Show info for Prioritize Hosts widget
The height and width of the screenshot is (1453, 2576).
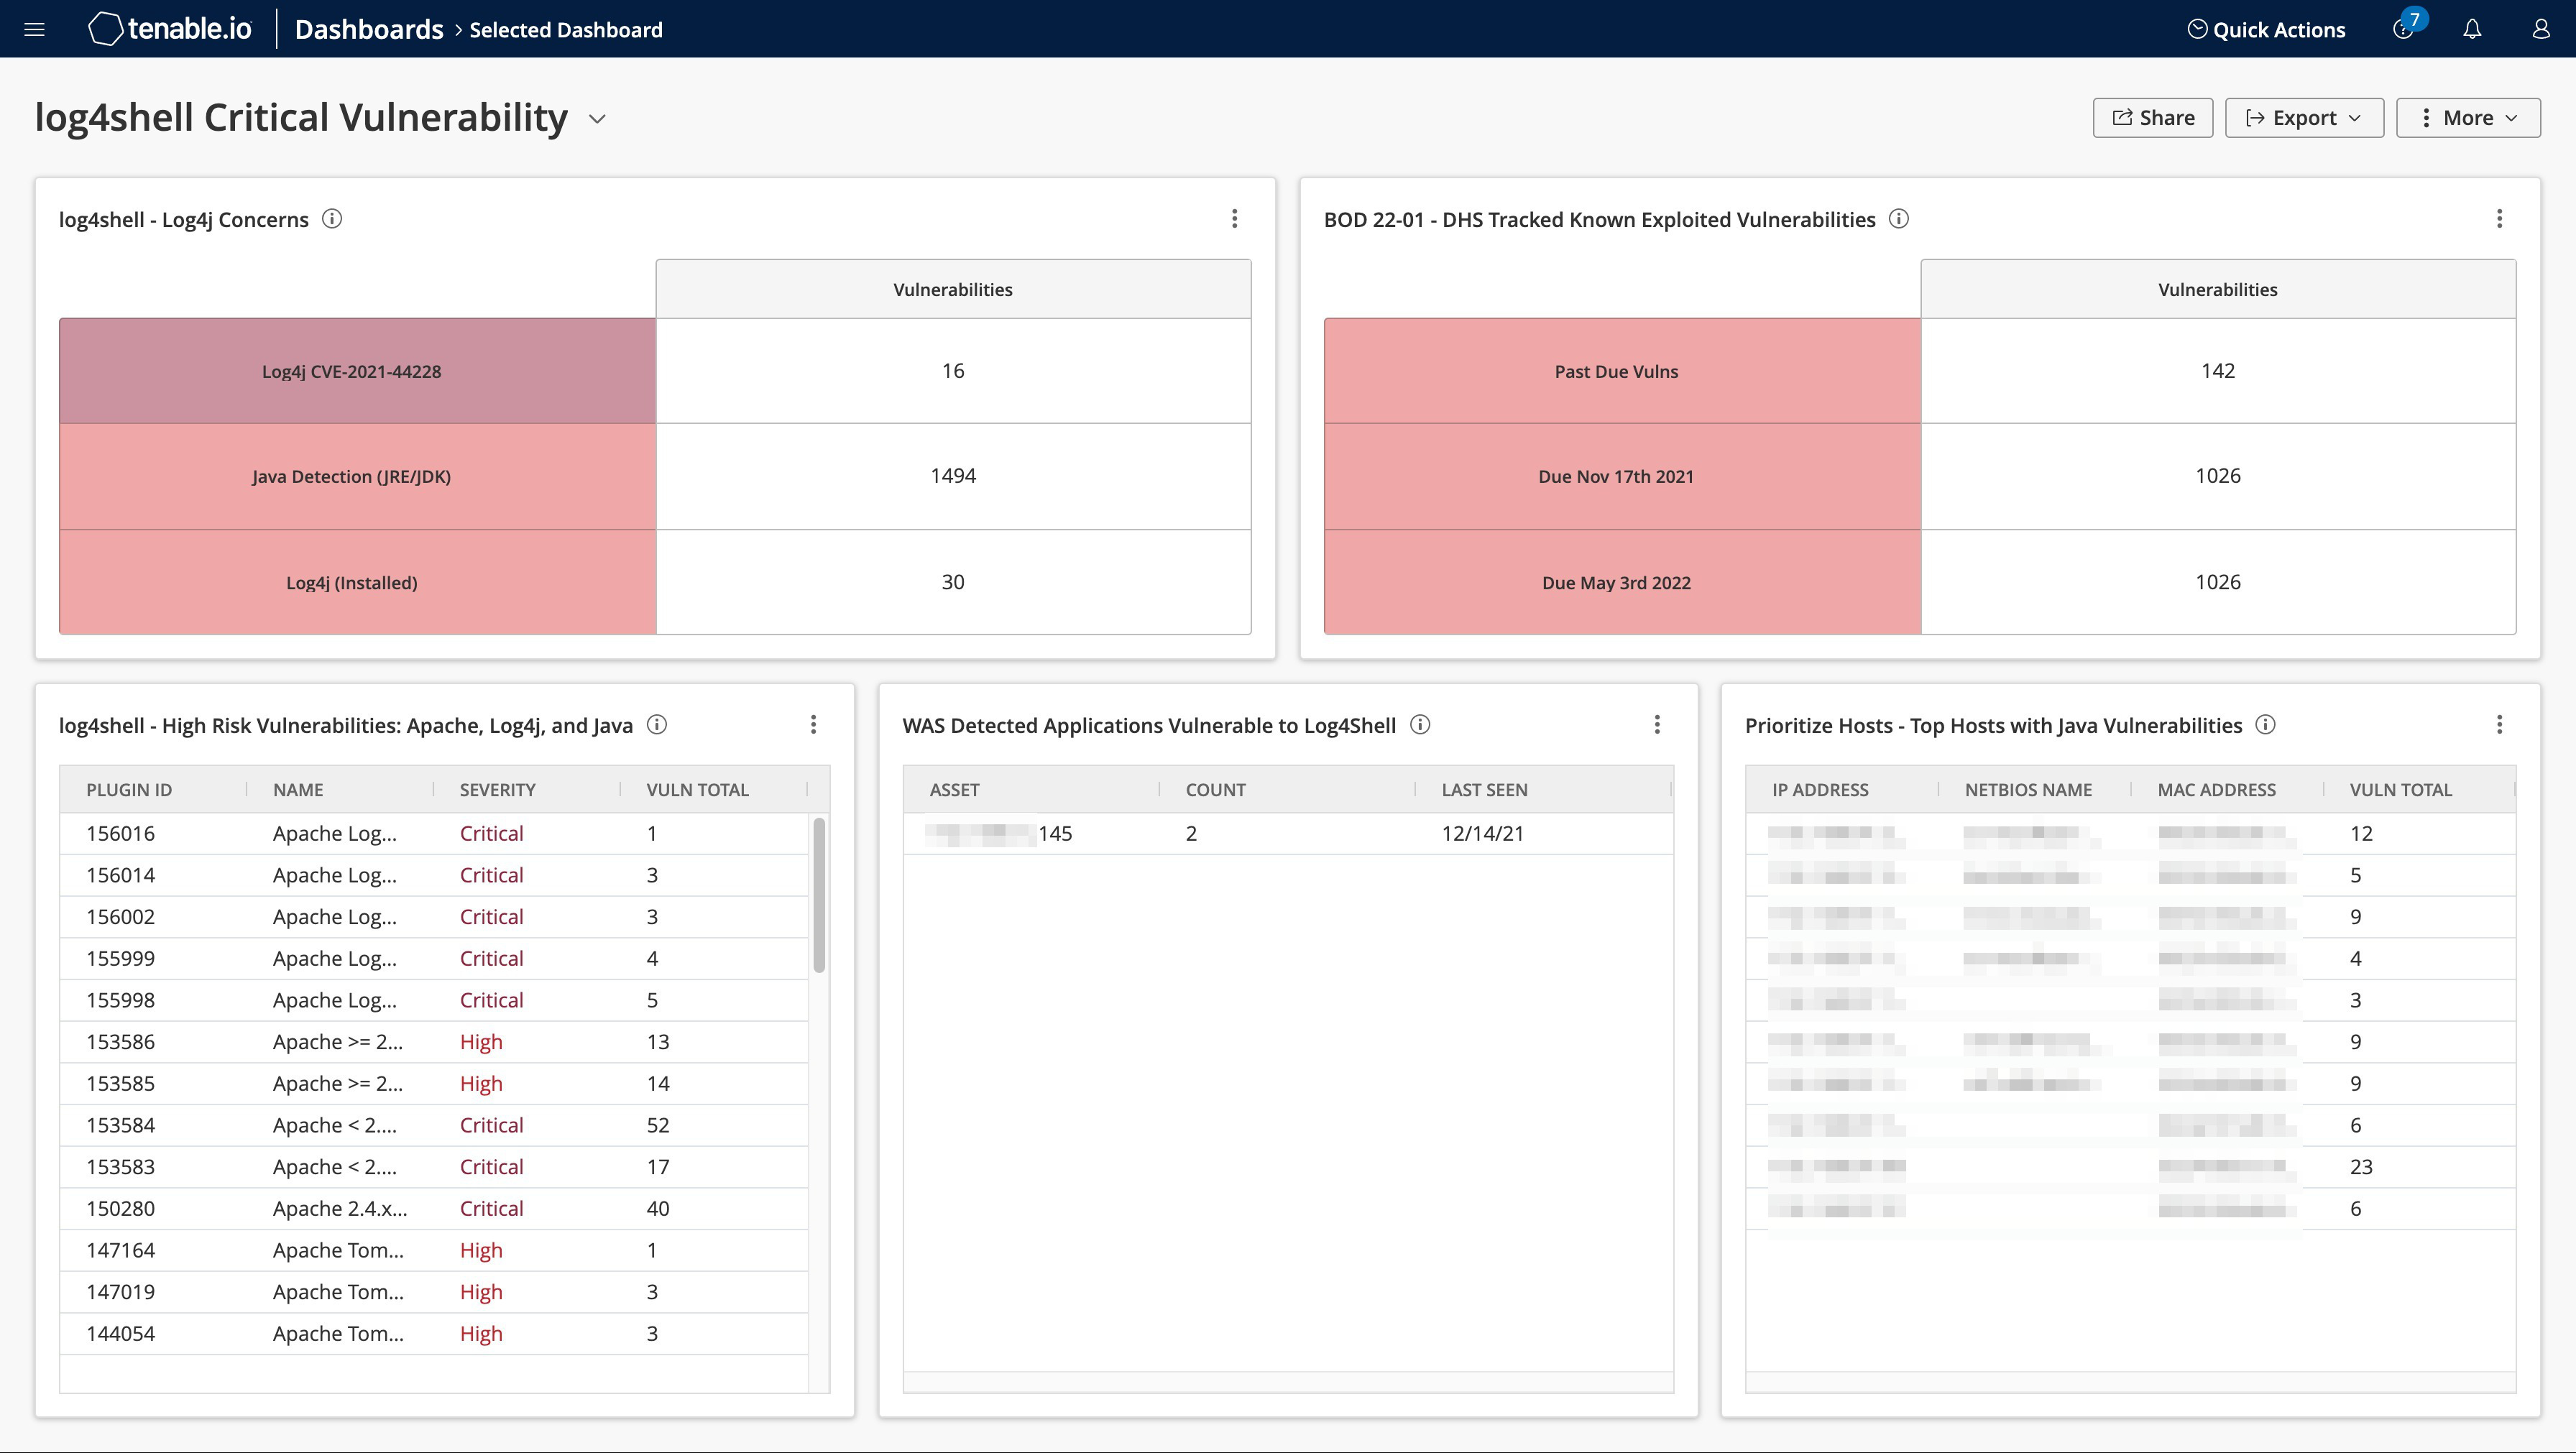(x=2266, y=725)
